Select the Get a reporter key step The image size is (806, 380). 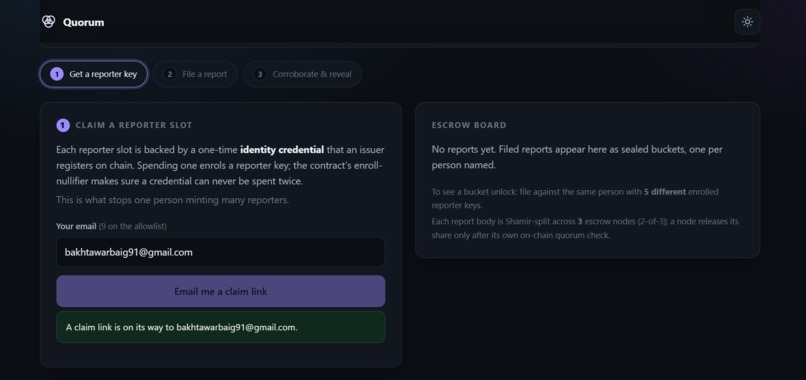click(94, 74)
